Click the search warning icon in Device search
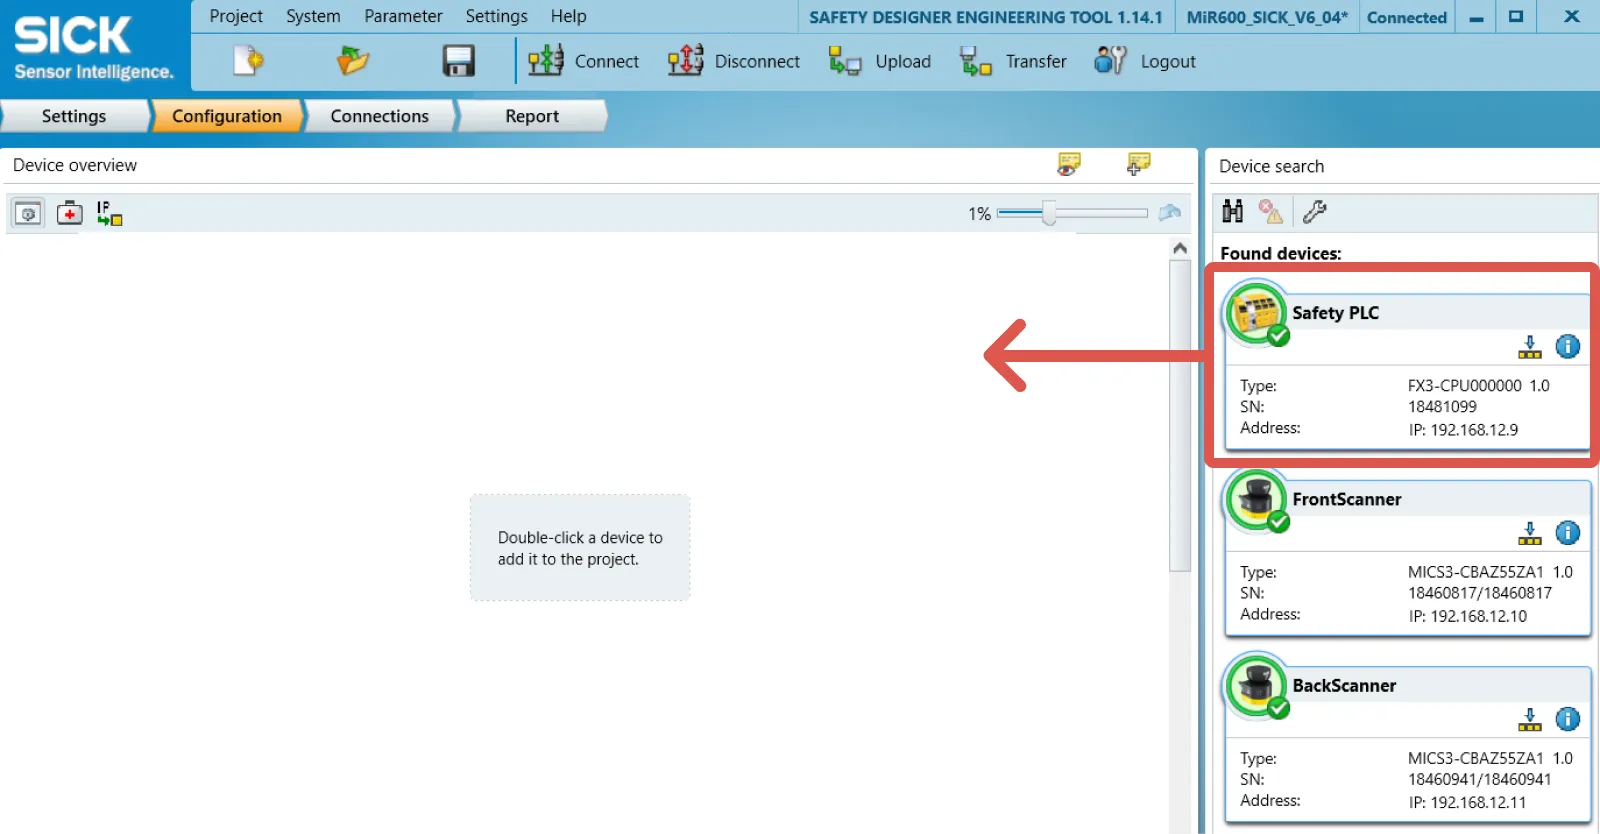Viewport: 1600px width, 834px height. 1271,211
